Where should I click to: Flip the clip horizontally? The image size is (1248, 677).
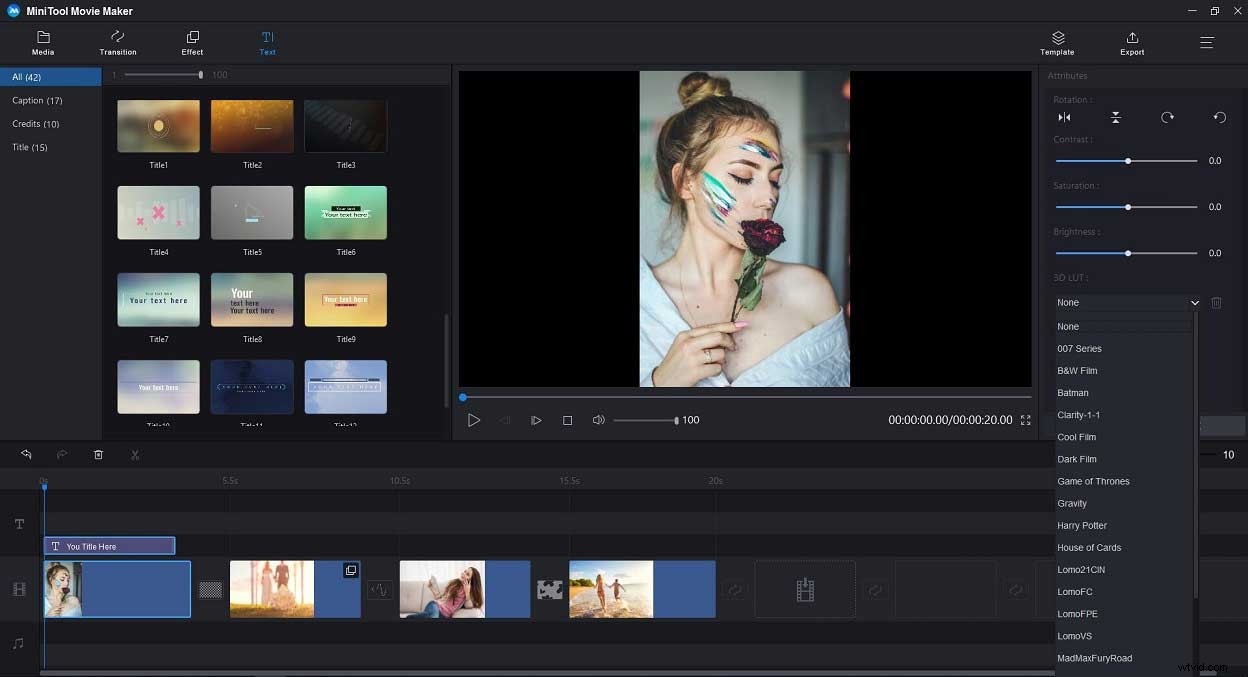(x=1065, y=117)
